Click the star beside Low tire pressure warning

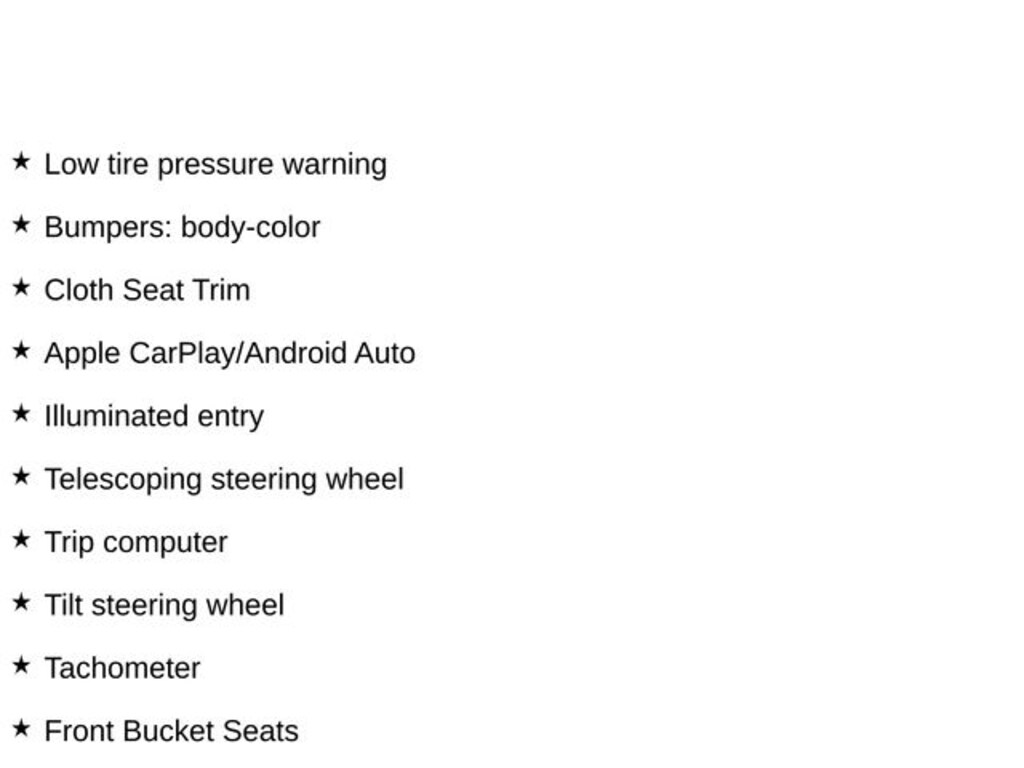click(21, 161)
